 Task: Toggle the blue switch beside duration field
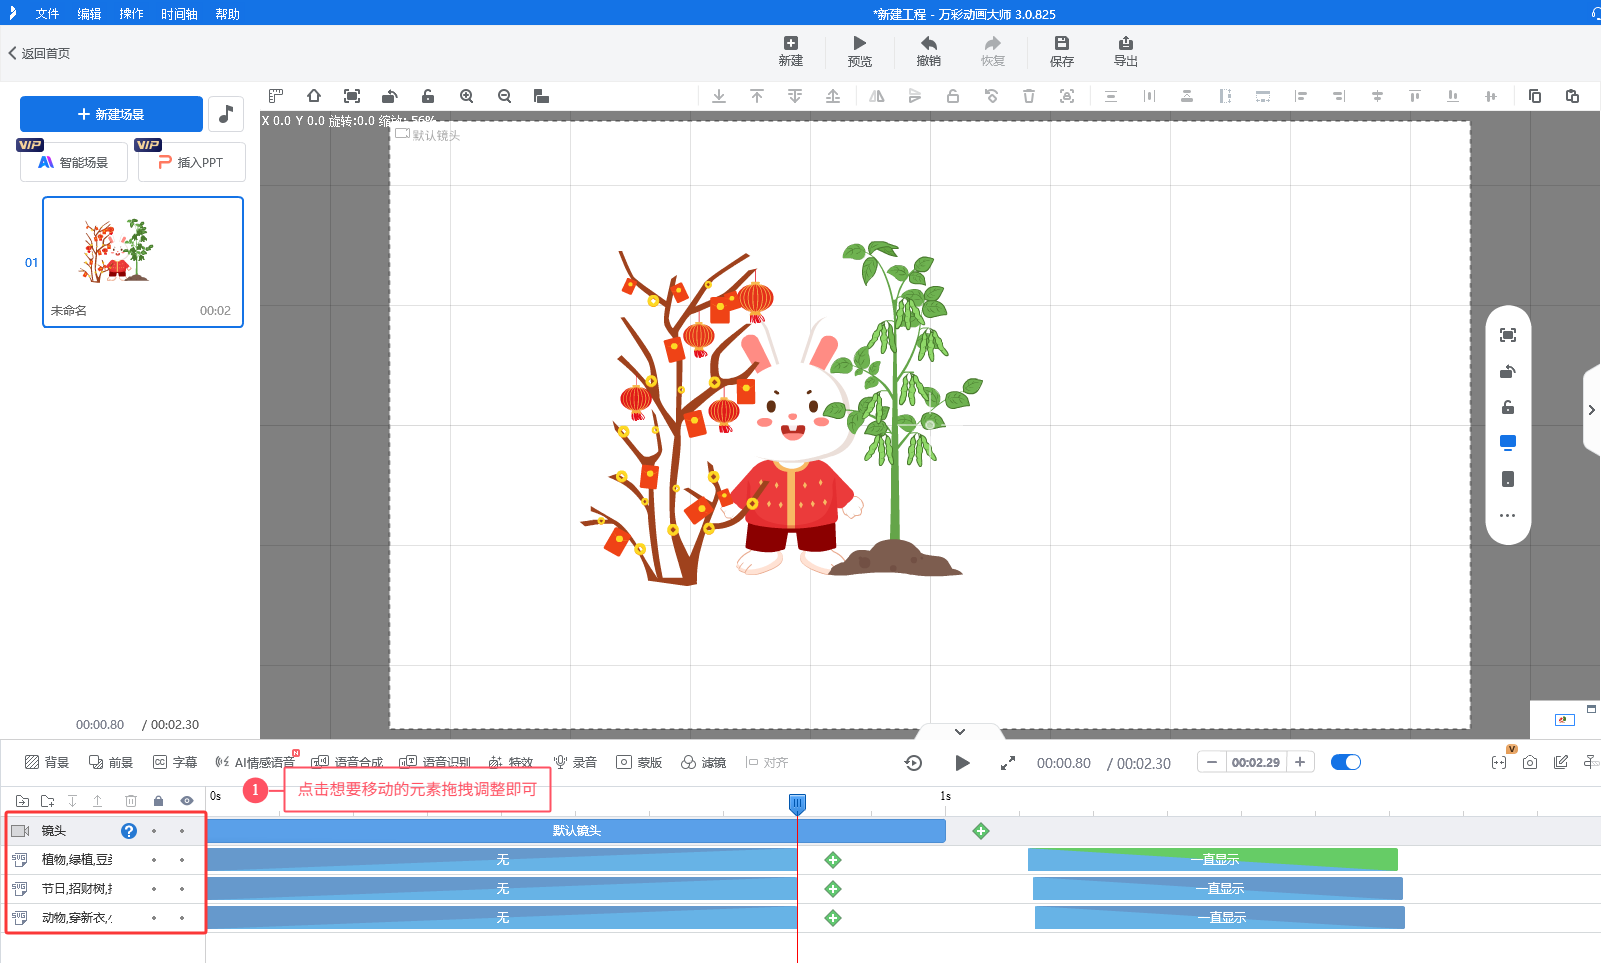point(1345,762)
